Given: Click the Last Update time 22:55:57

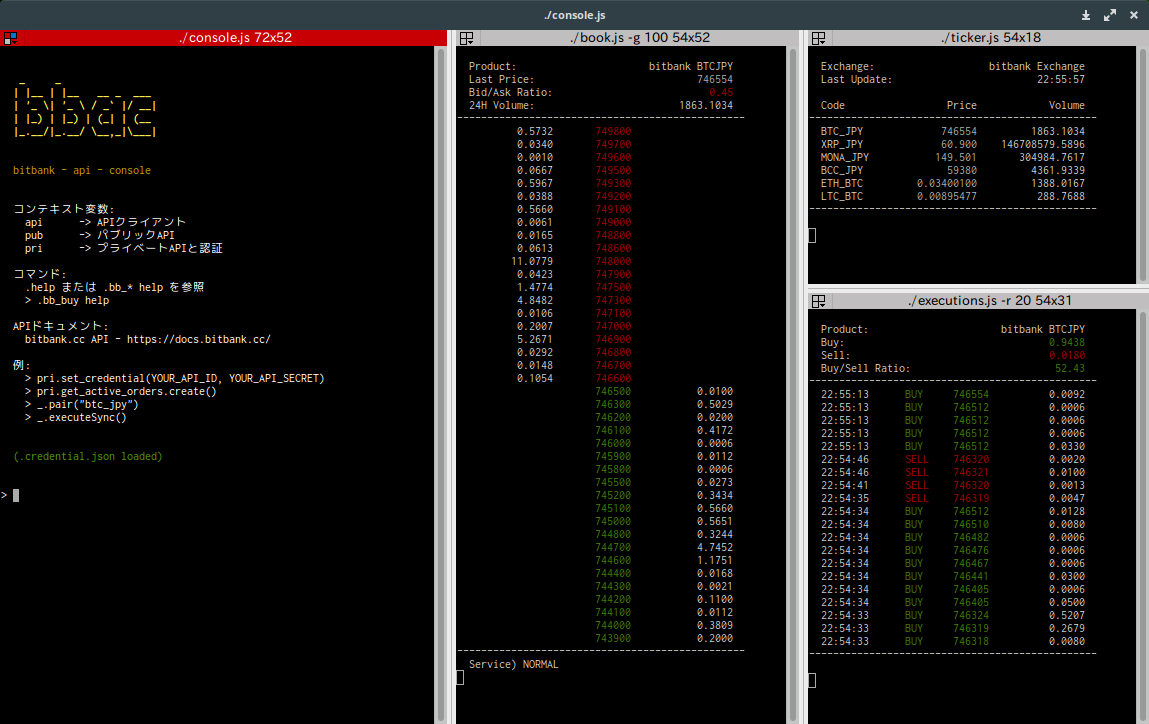Looking at the screenshot, I should (x=1060, y=79).
